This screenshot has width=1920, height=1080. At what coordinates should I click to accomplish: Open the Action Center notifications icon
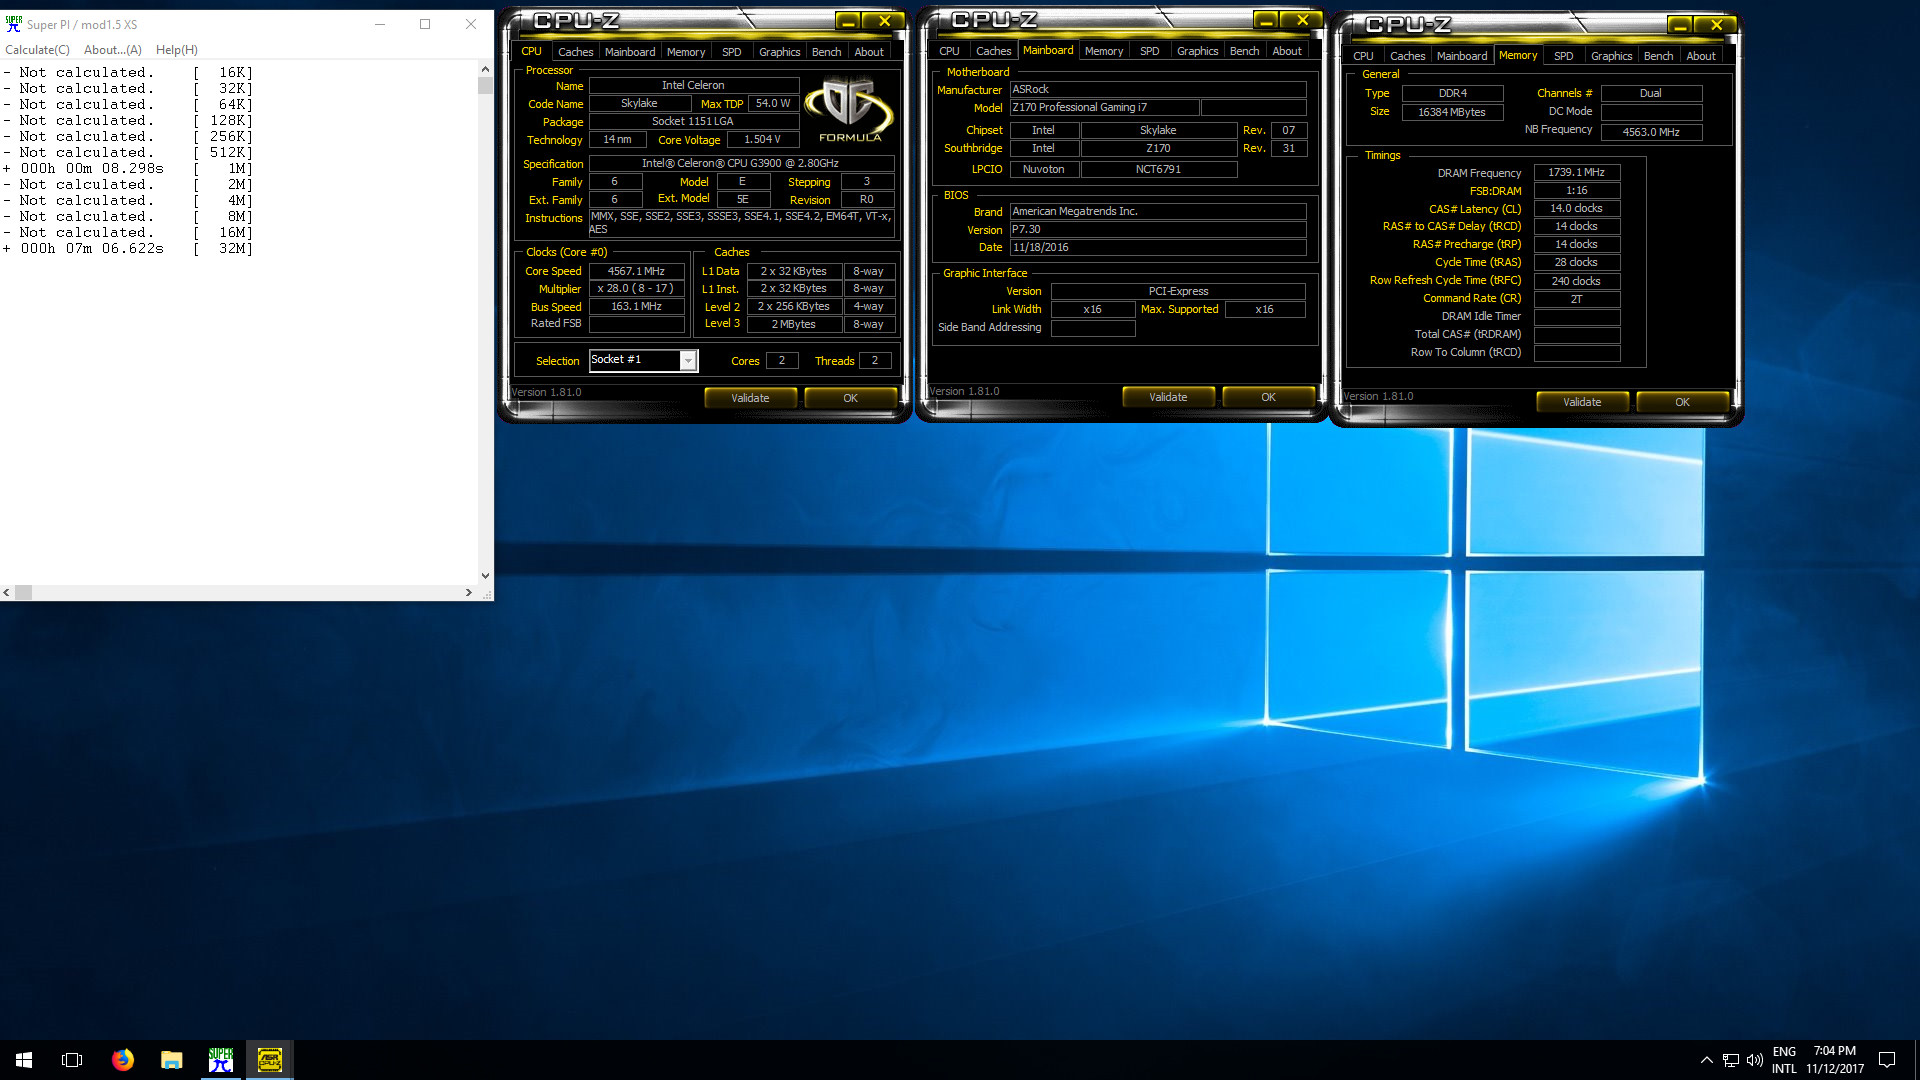pos(1887,1060)
